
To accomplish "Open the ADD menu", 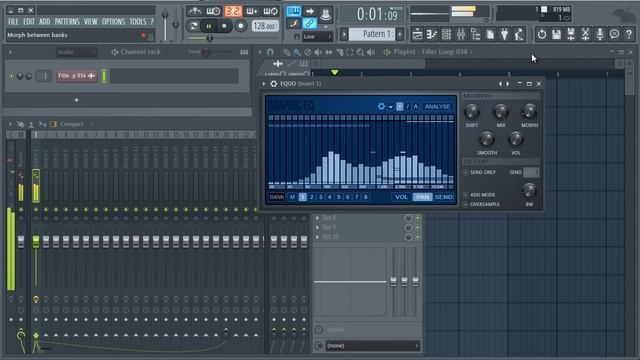I will pos(44,22).
